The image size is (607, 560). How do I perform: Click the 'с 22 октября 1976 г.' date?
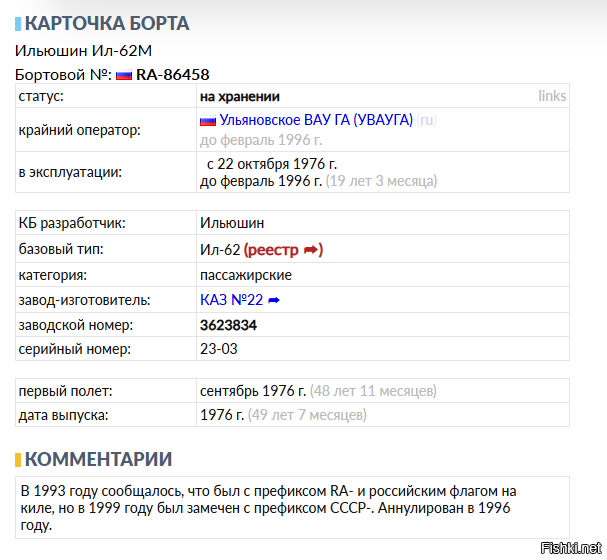272,164
